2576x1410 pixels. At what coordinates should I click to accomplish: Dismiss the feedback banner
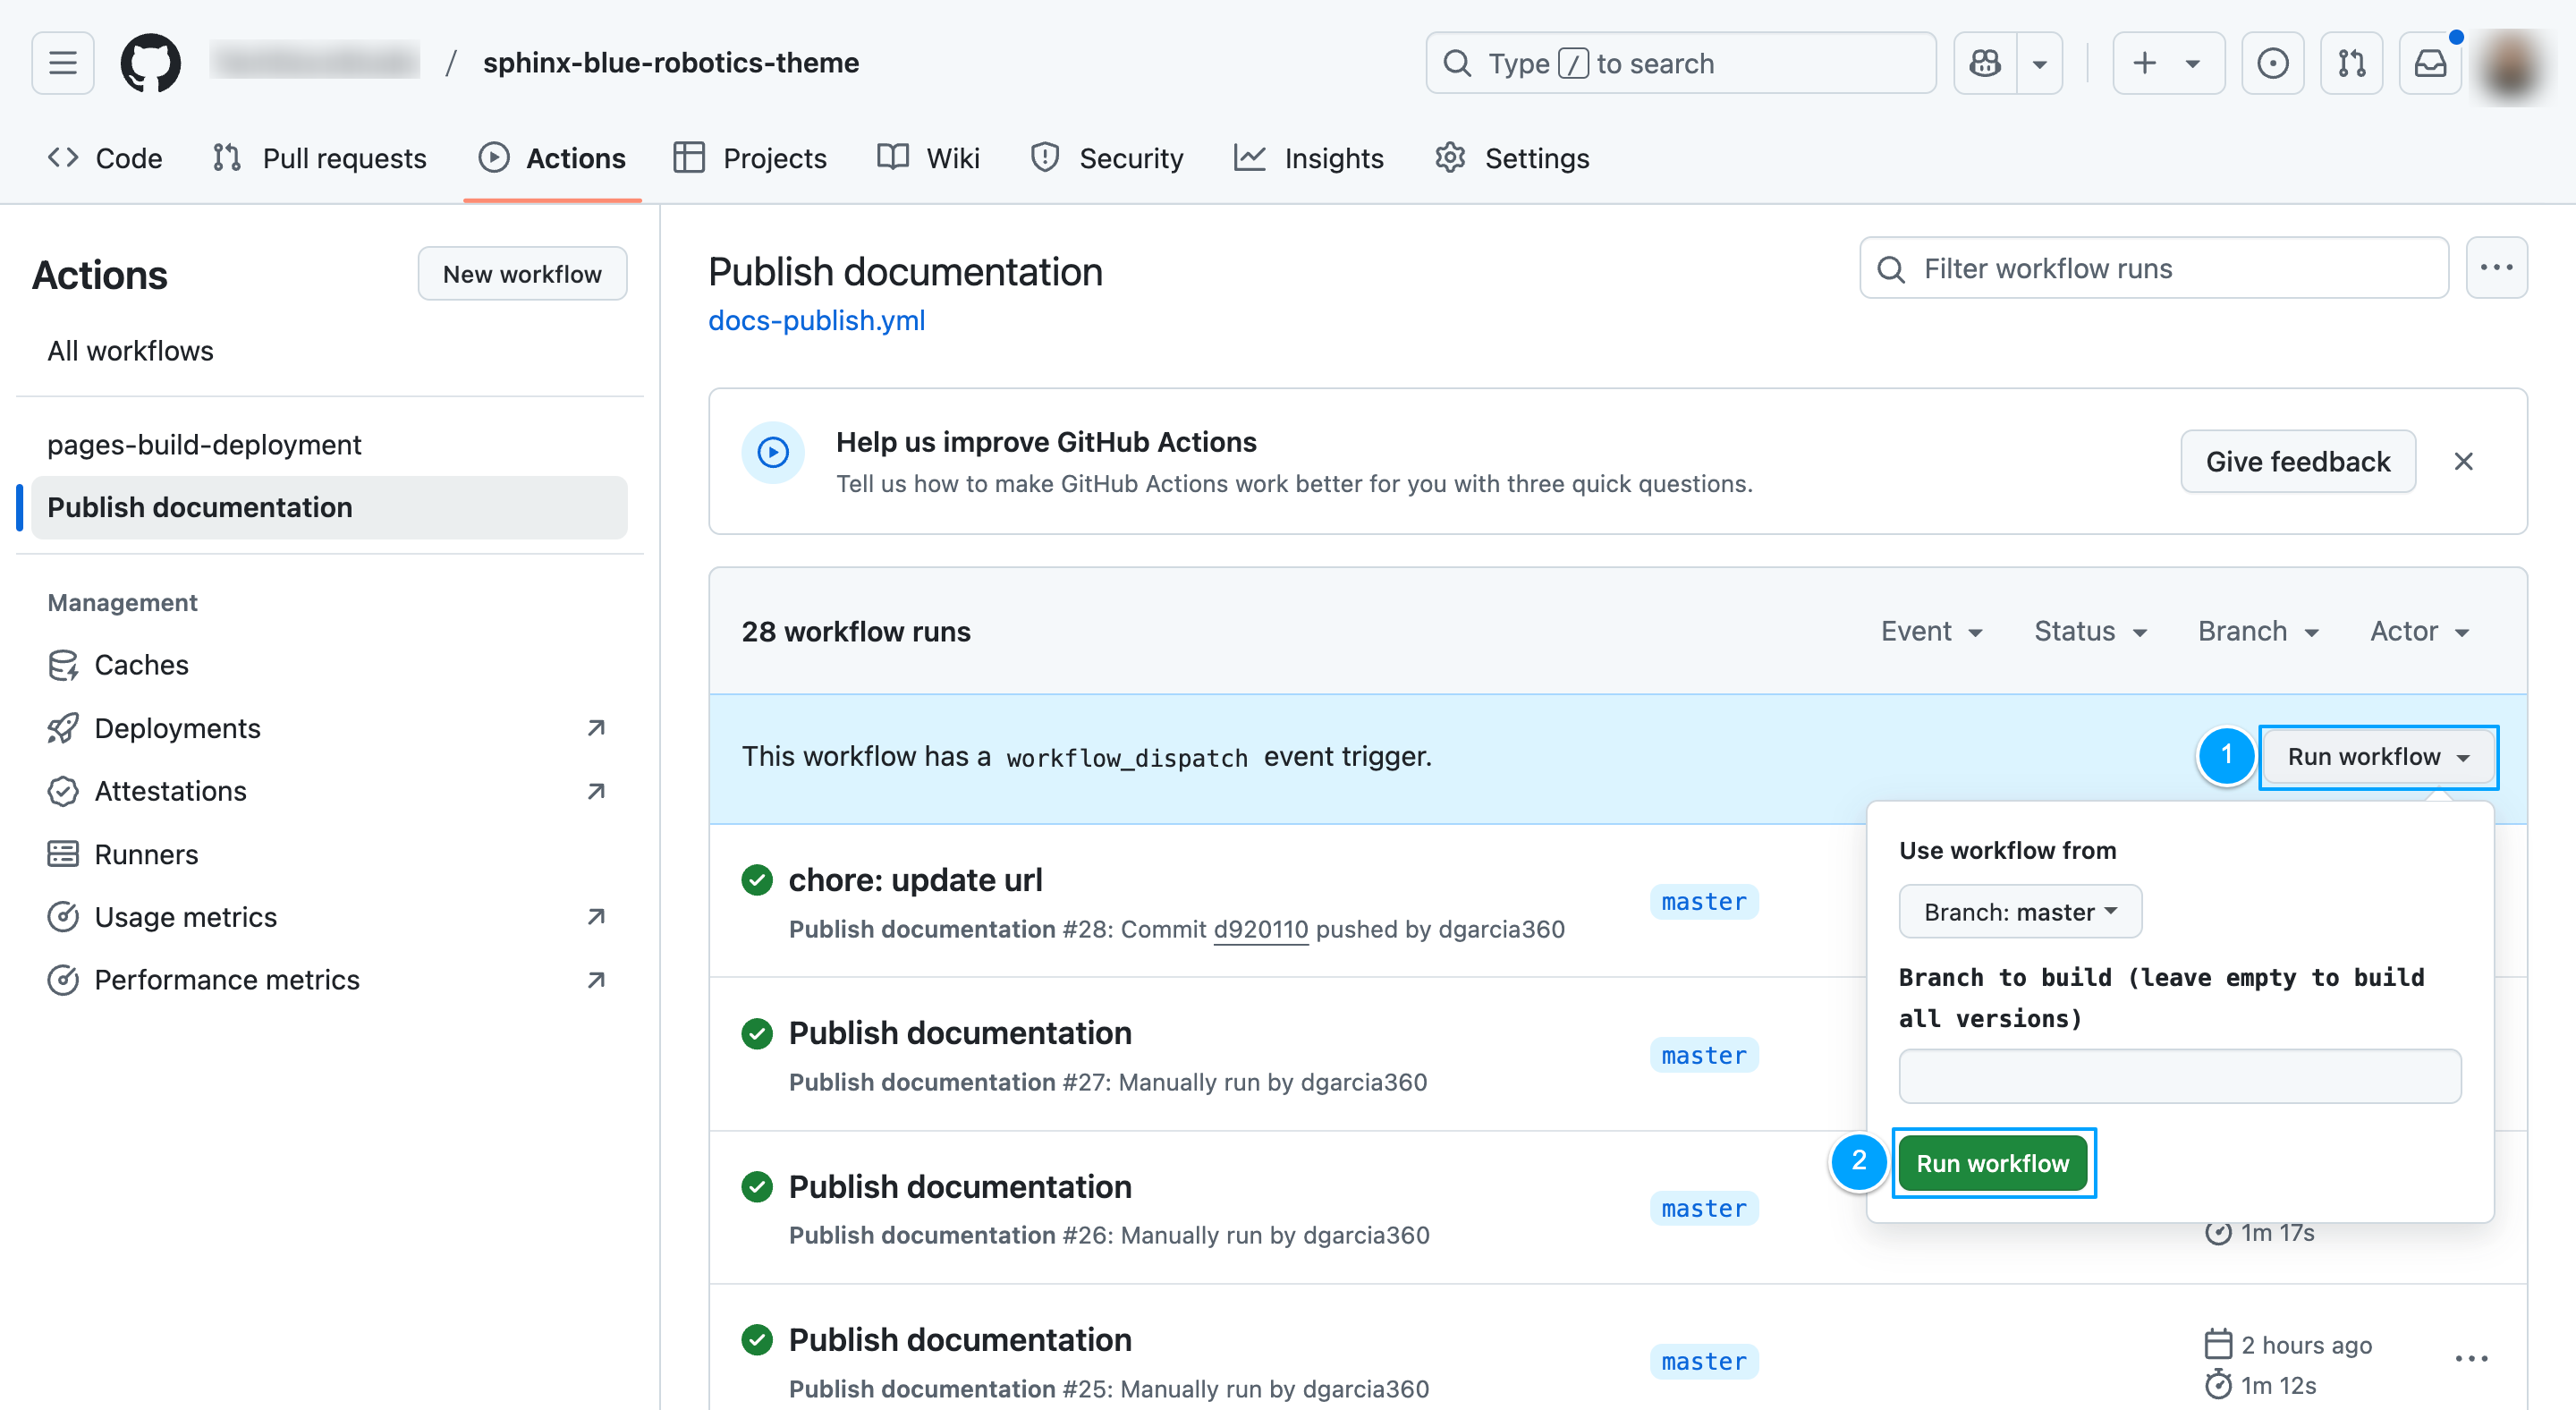coord(2463,461)
